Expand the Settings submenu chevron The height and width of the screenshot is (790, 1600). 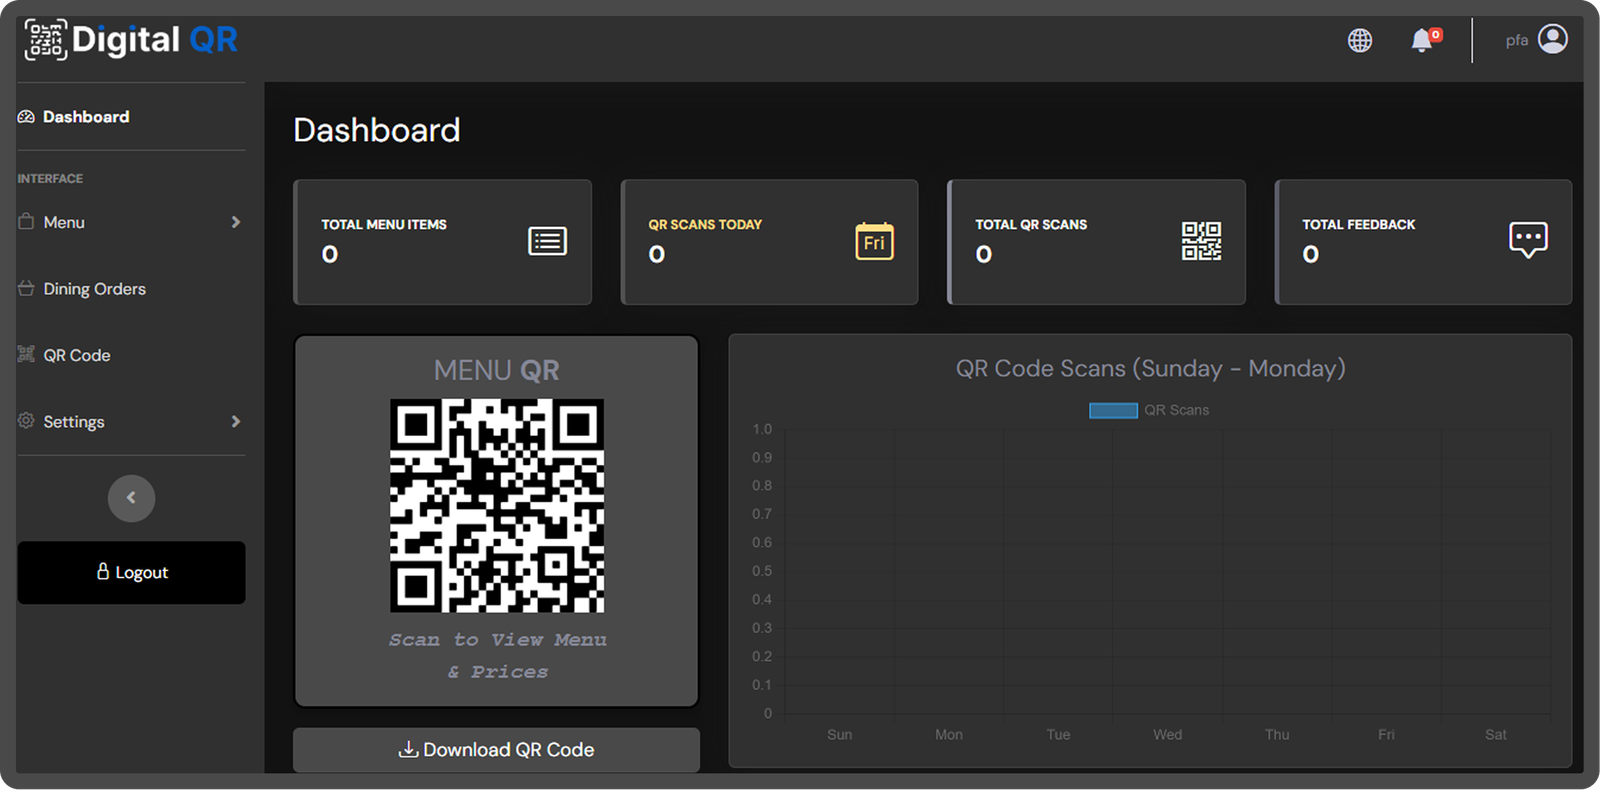pyautogui.click(x=236, y=422)
